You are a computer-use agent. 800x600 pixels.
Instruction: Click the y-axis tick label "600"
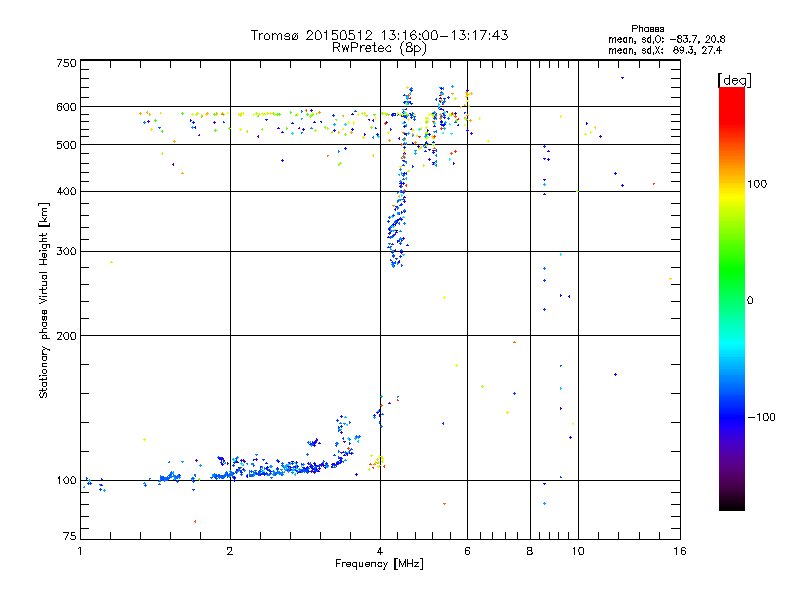[x=66, y=107]
